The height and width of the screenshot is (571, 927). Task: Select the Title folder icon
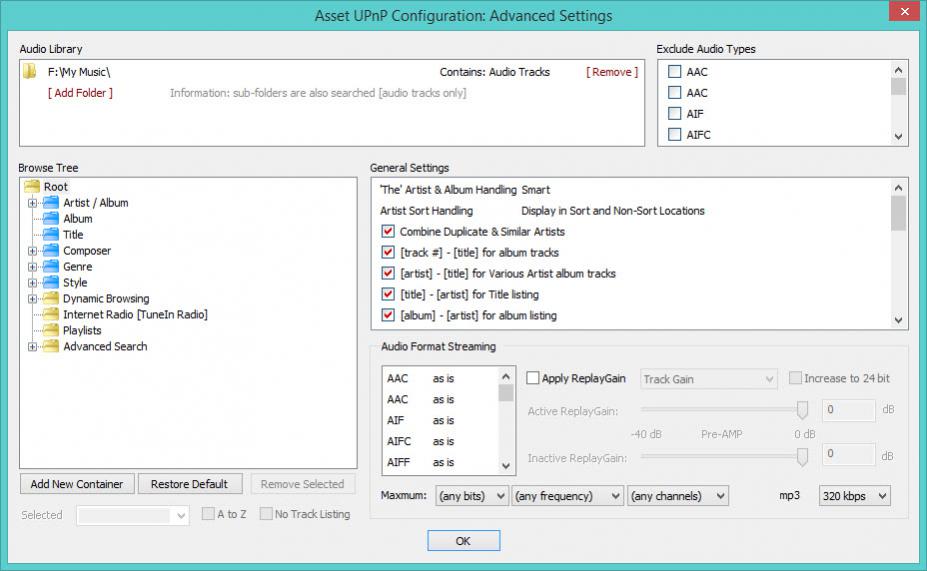point(50,235)
